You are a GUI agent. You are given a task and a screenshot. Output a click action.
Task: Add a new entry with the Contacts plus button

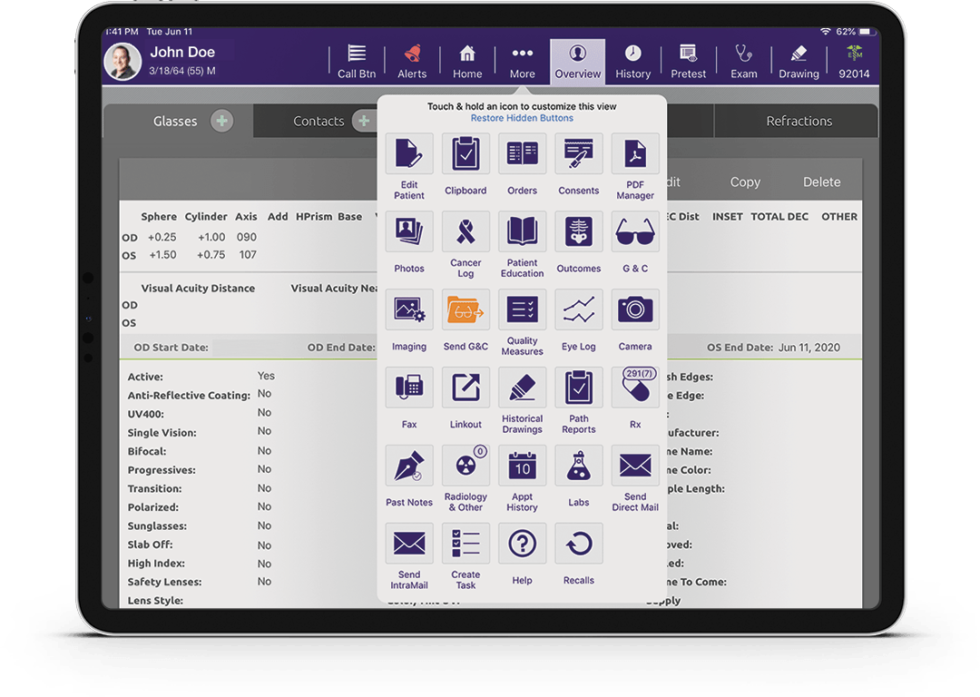click(362, 121)
